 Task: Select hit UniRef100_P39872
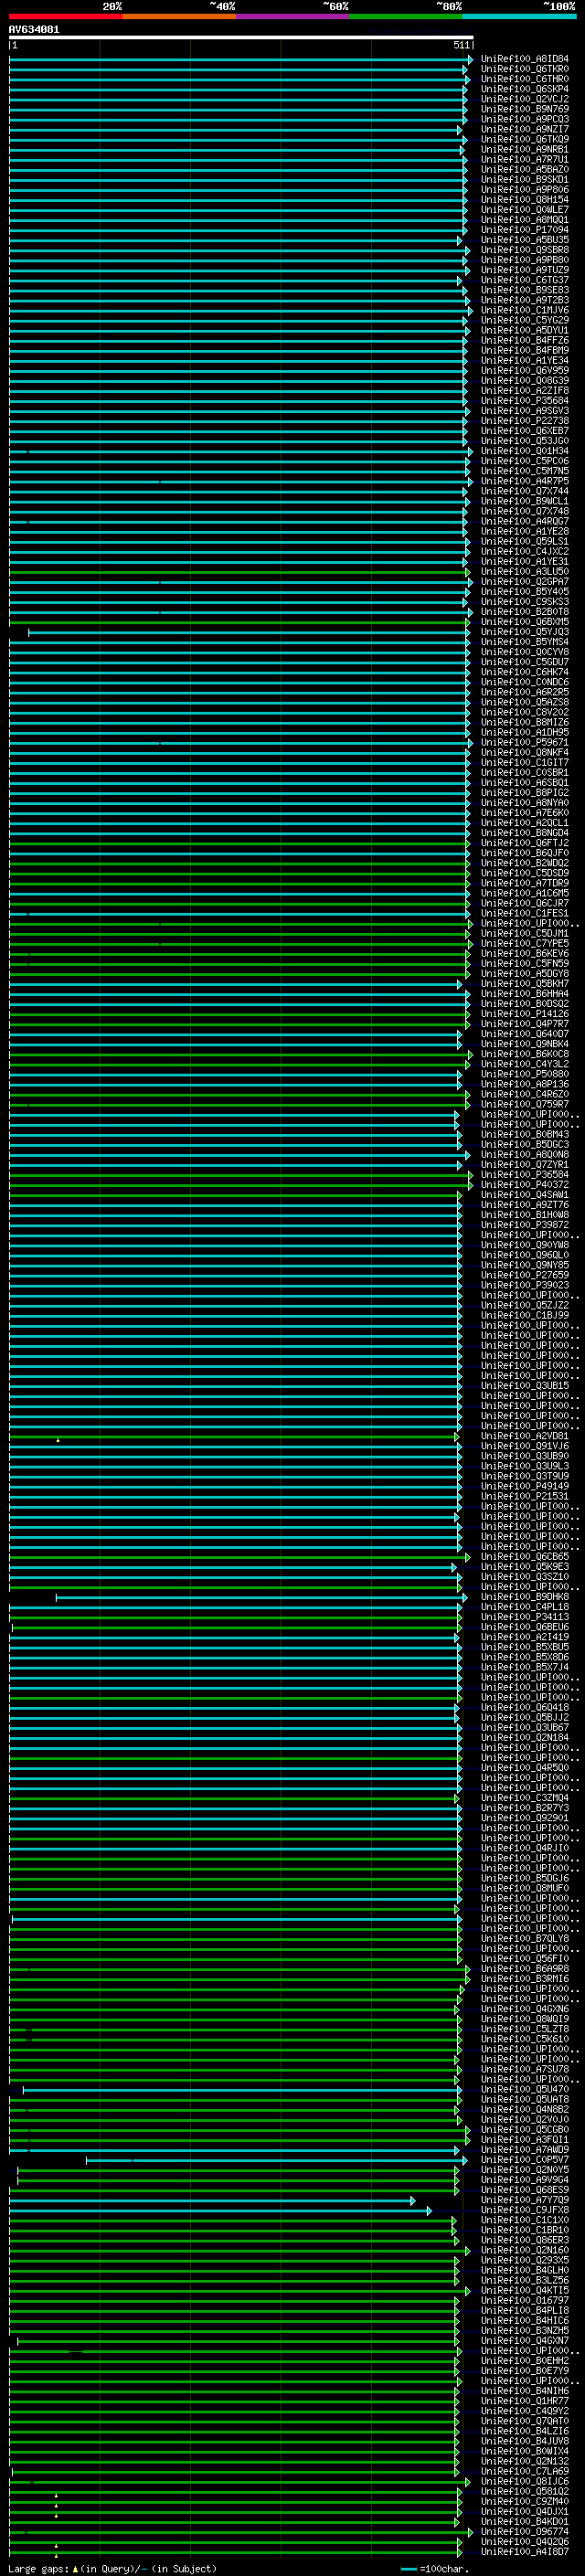pos(525,1225)
